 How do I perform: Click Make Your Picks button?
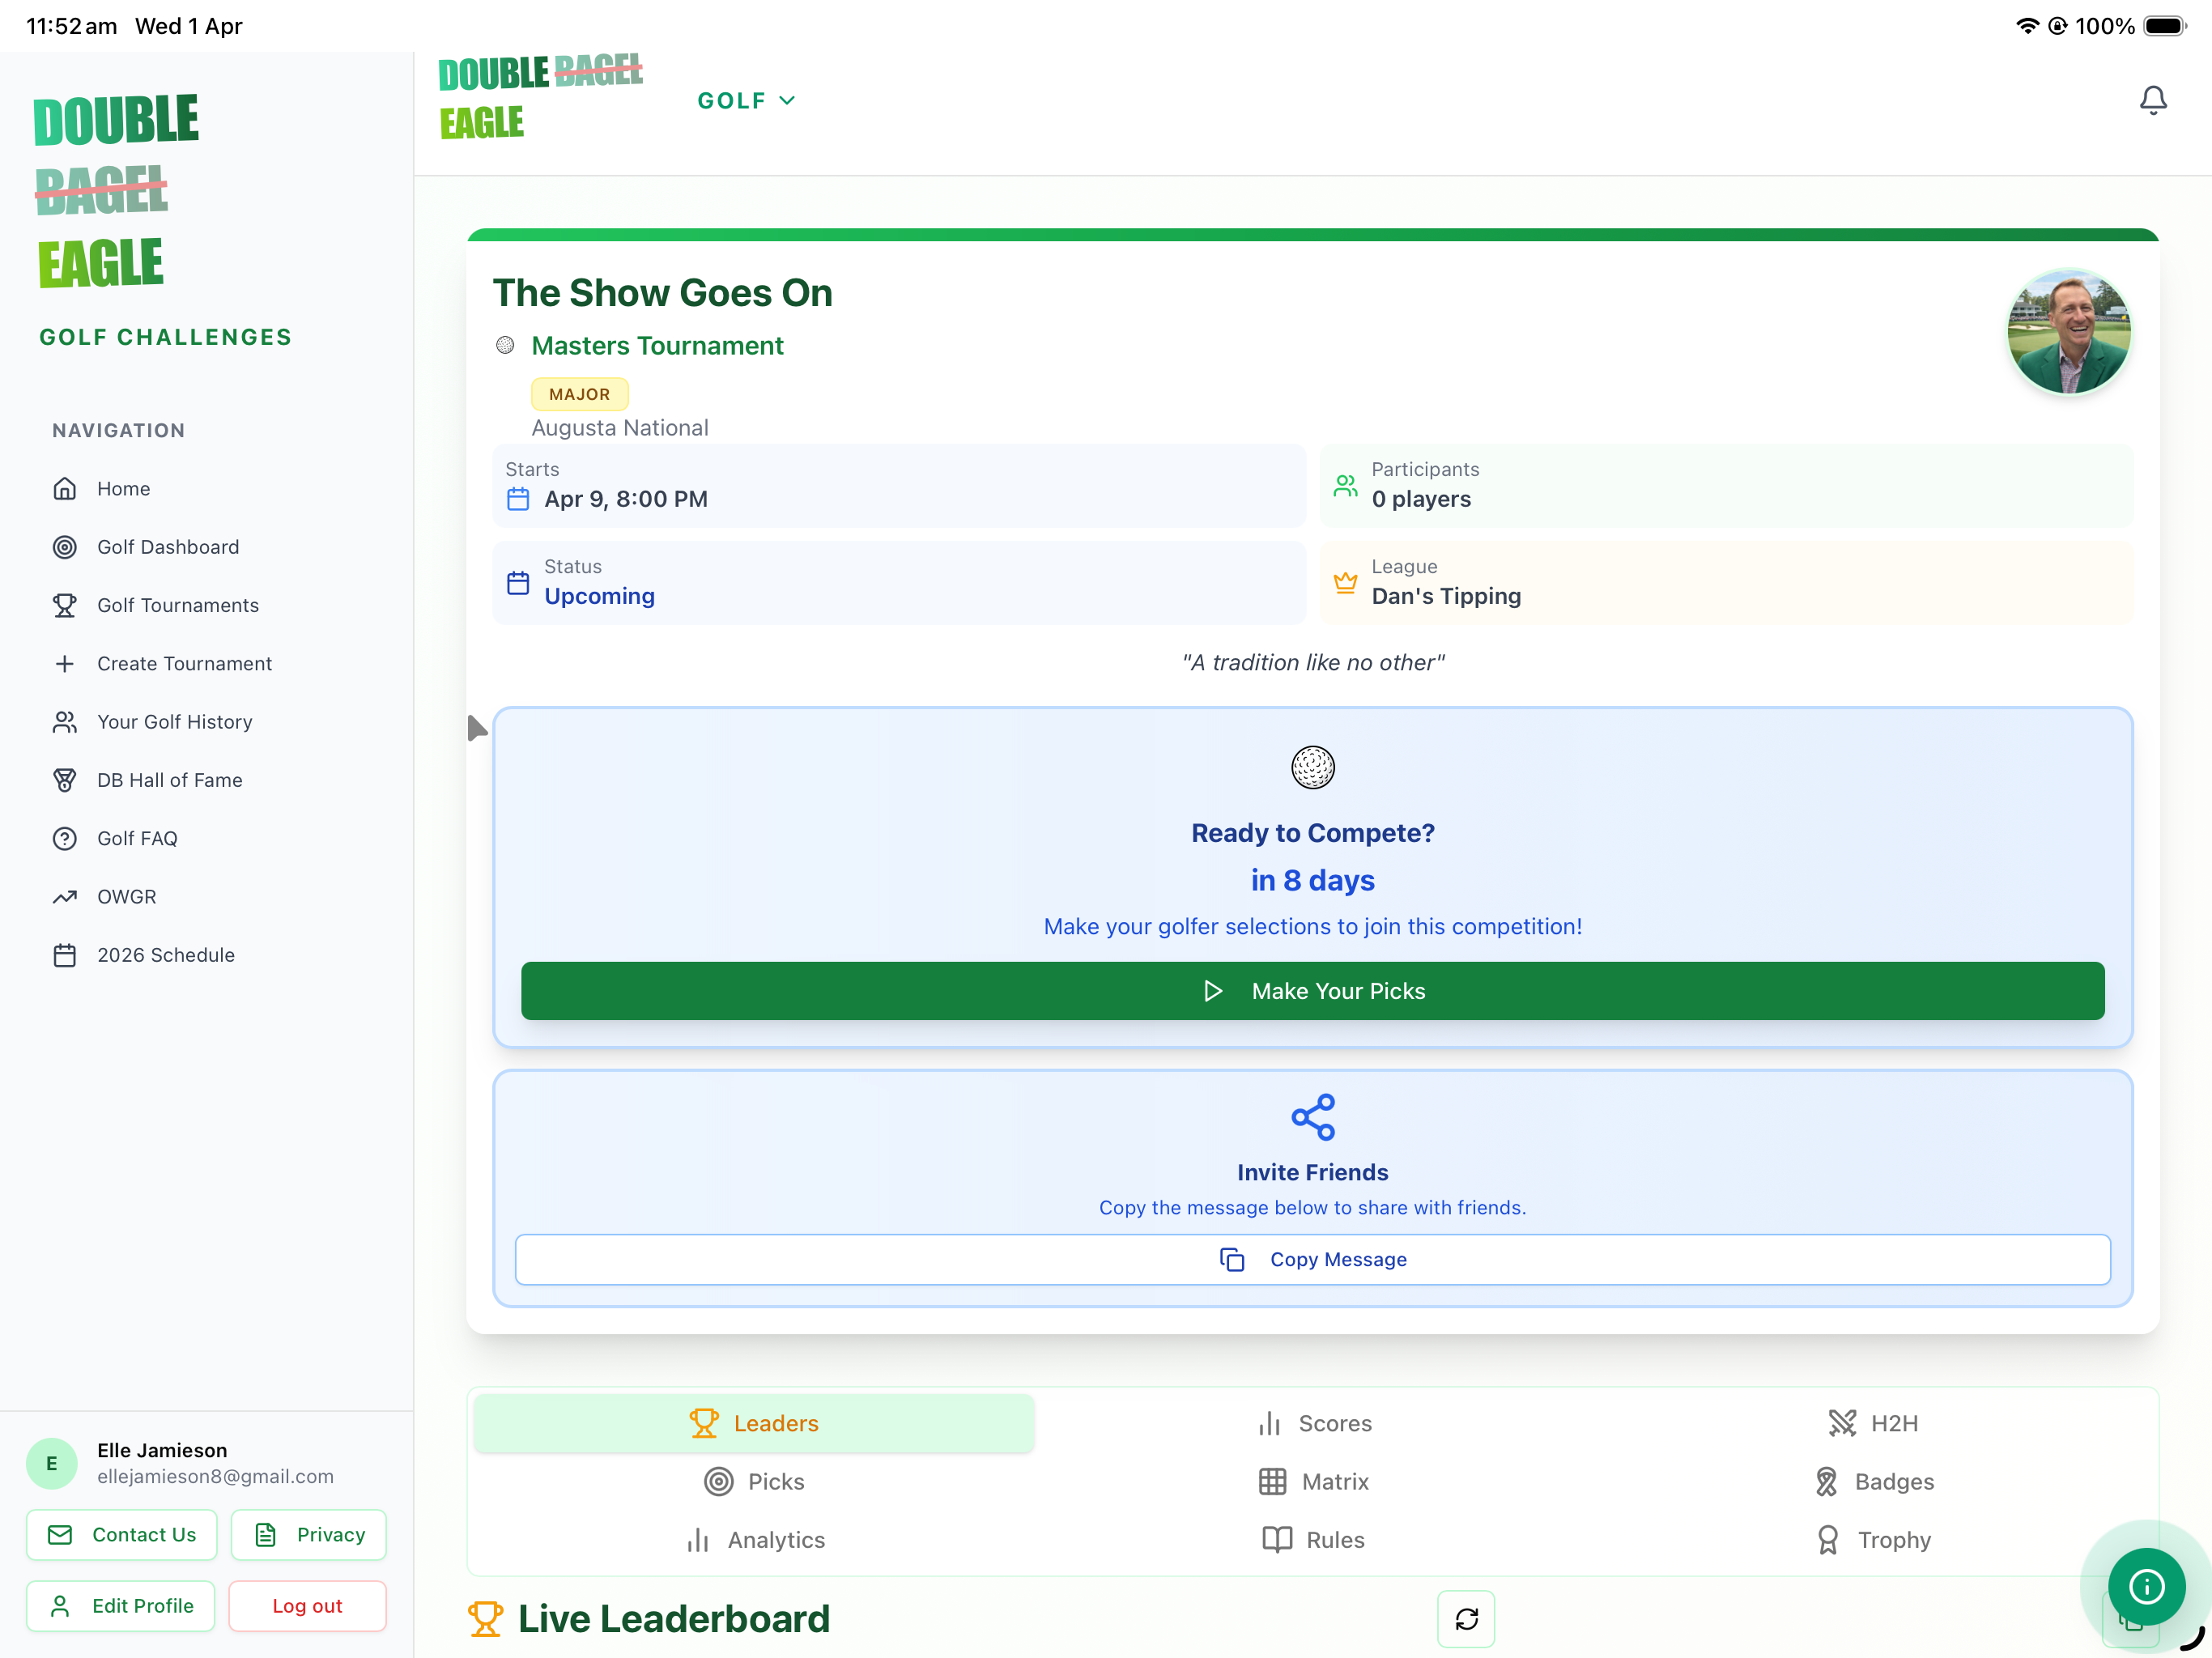[x=1312, y=991]
